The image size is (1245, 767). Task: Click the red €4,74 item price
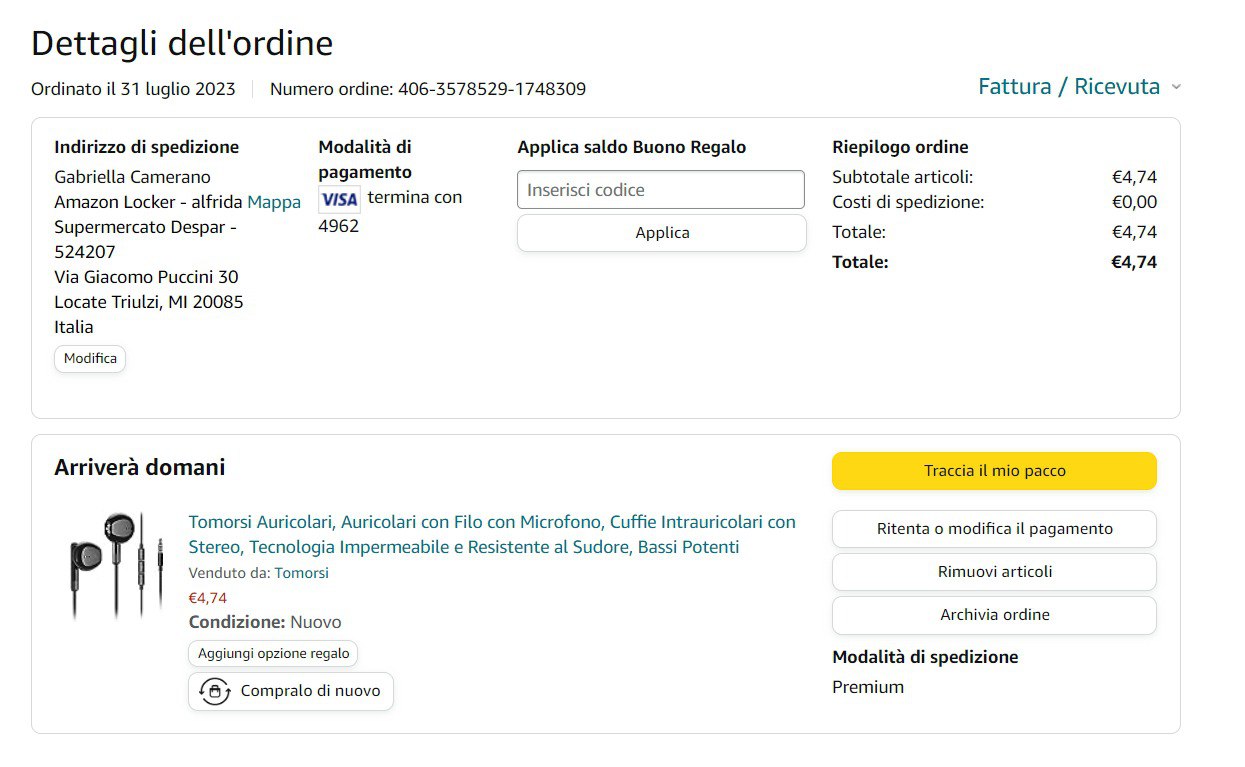tap(208, 598)
